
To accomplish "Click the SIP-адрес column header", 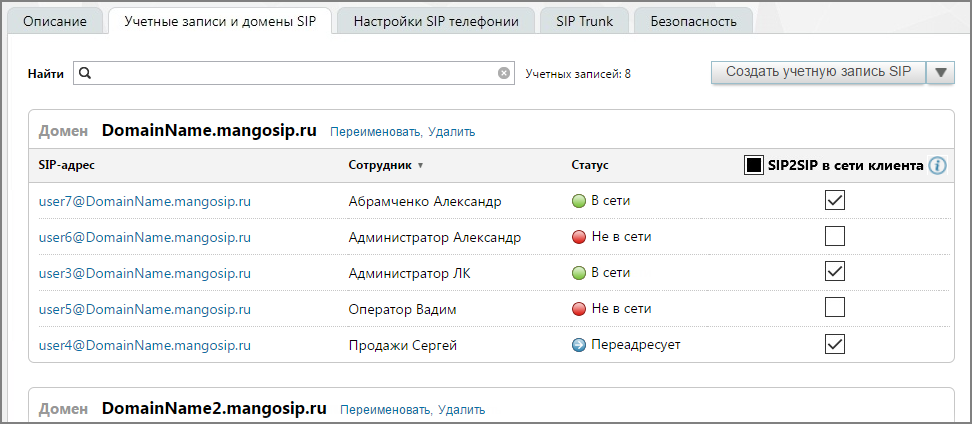I will [x=66, y=166].
